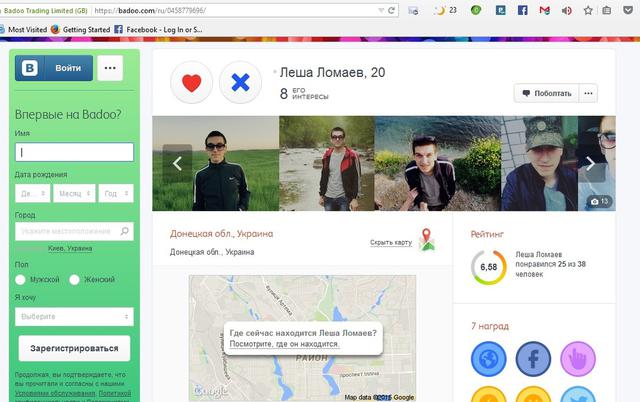
Task: Open the Я хочу Выберите dropdown
Action: pos(74,317)
